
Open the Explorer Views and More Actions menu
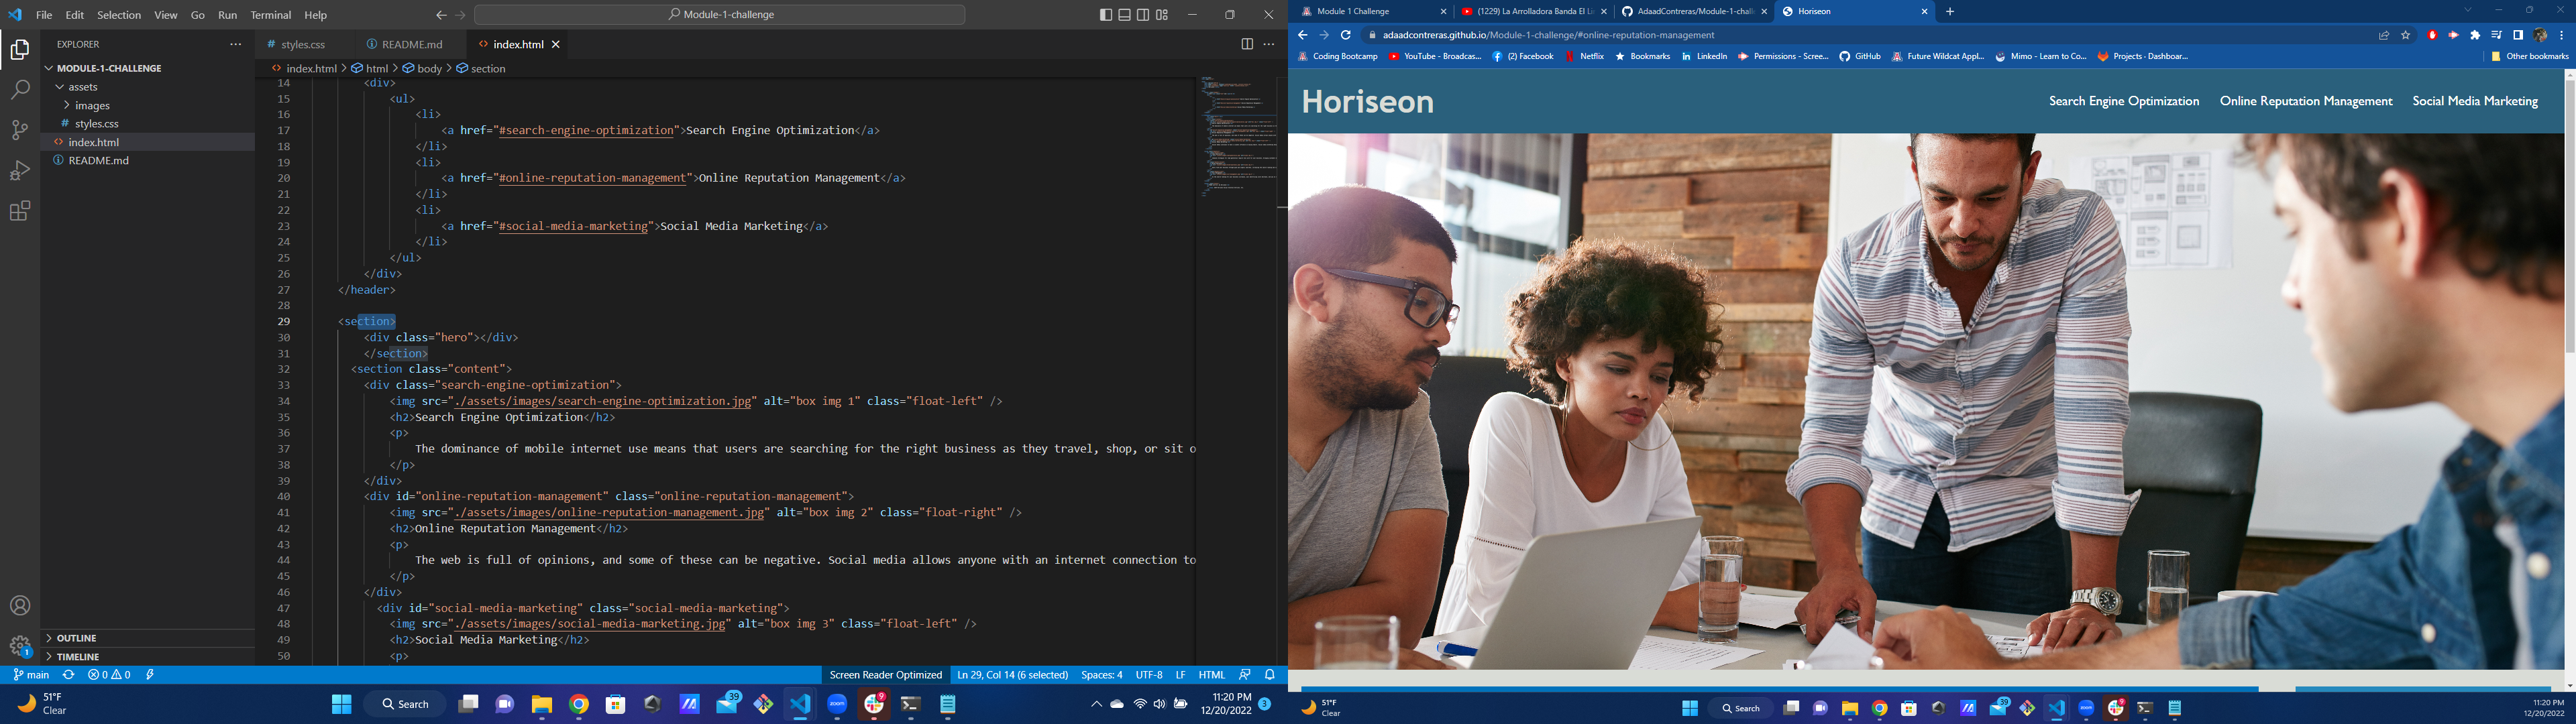coord(236,44)
